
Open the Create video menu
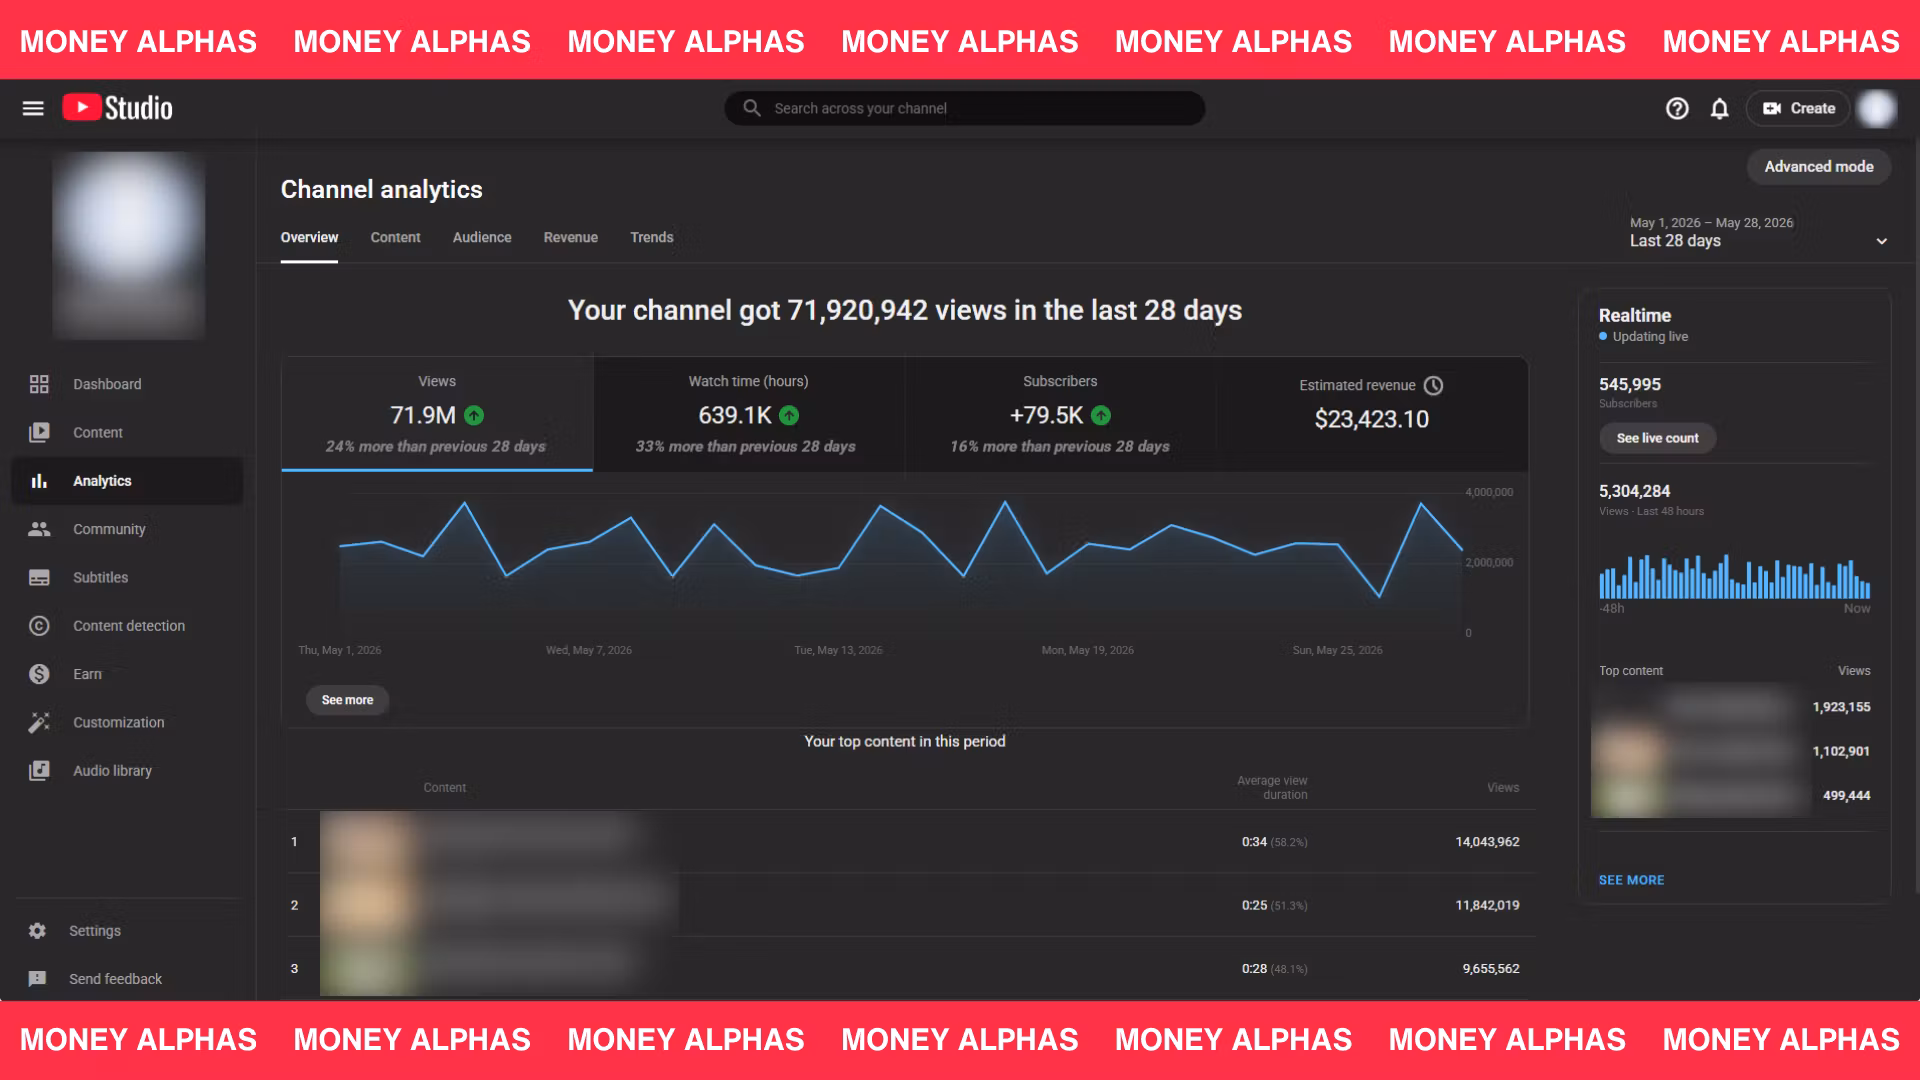[x=1798, y=108]
